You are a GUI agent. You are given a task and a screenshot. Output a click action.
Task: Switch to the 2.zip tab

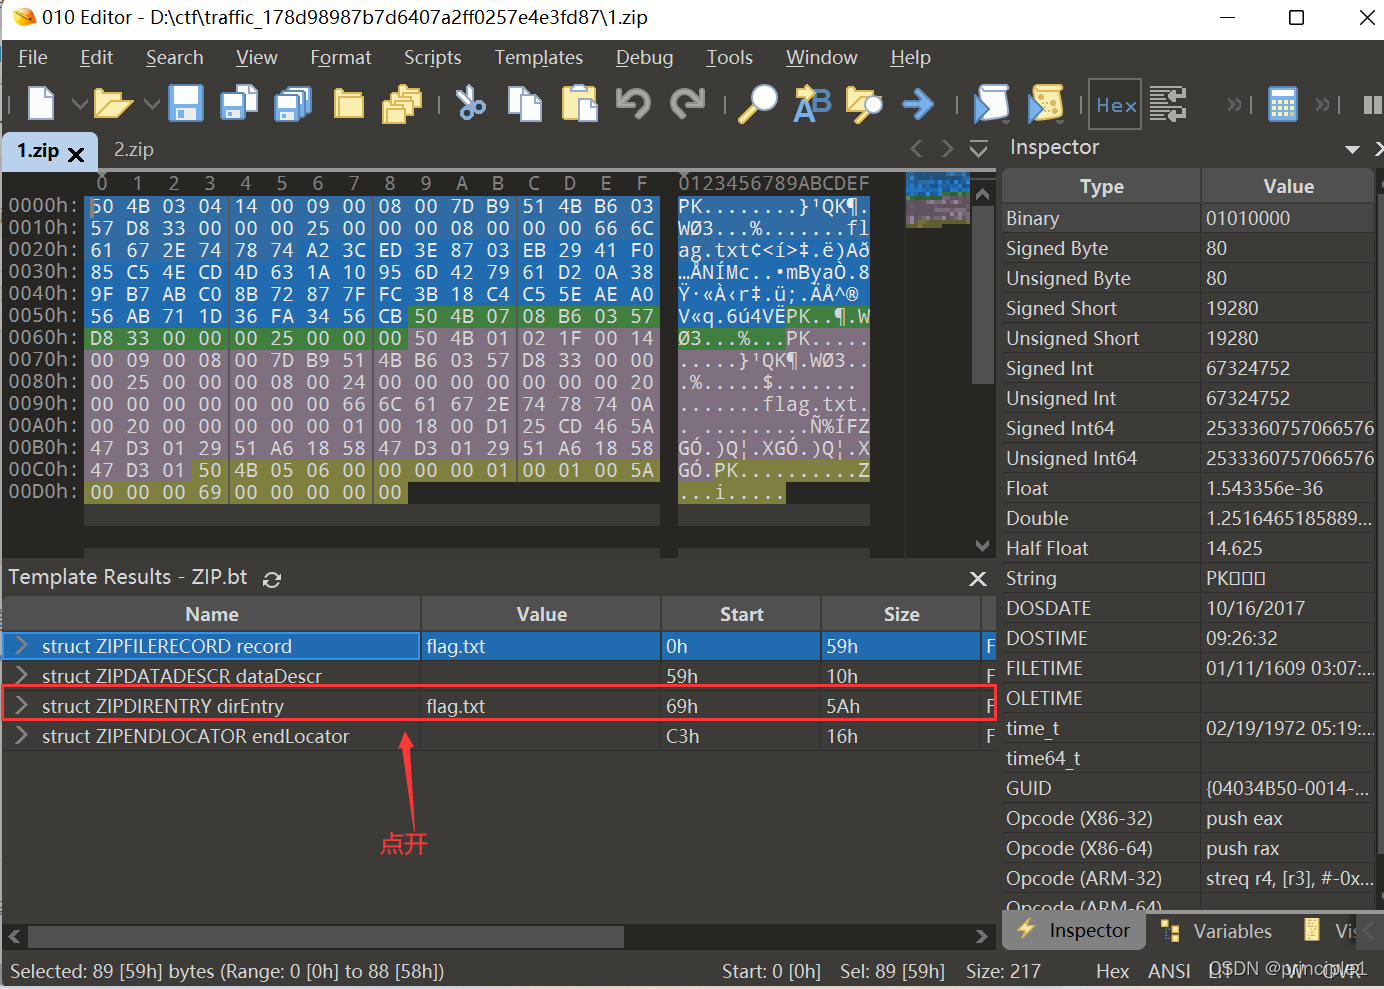pos(133,150)
